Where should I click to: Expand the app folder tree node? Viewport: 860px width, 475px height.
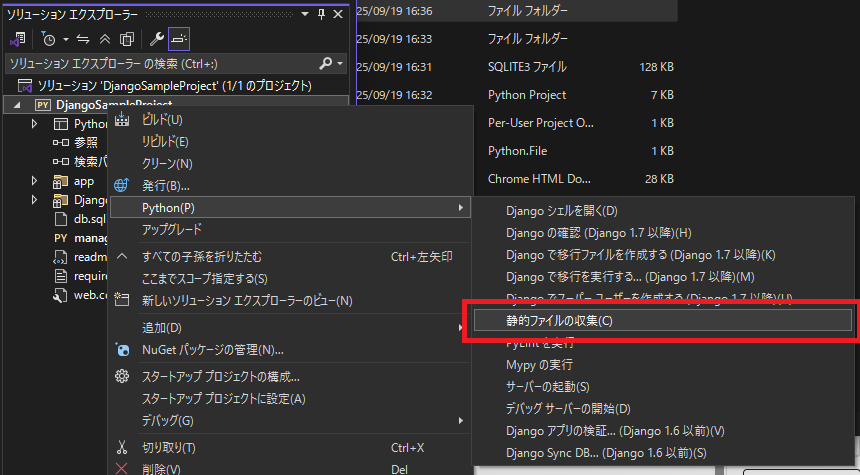34,181
